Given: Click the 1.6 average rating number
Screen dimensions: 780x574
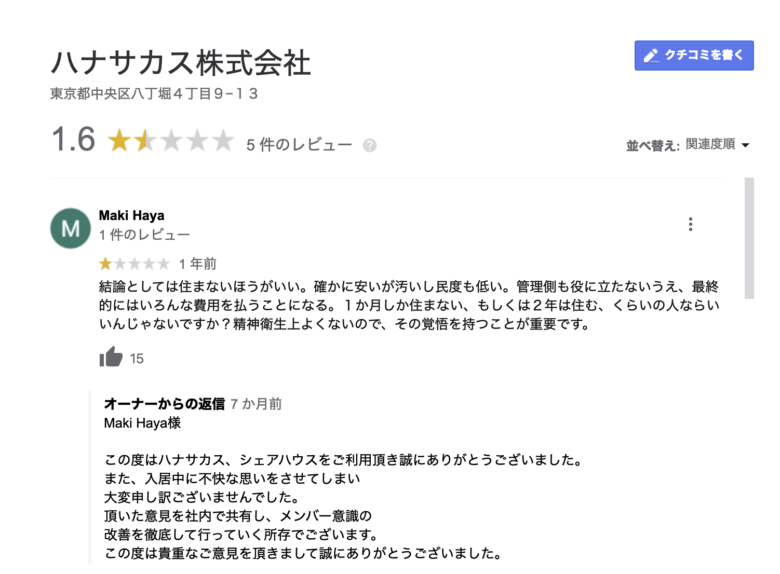Looking at the screenshot, I should 73,140.
